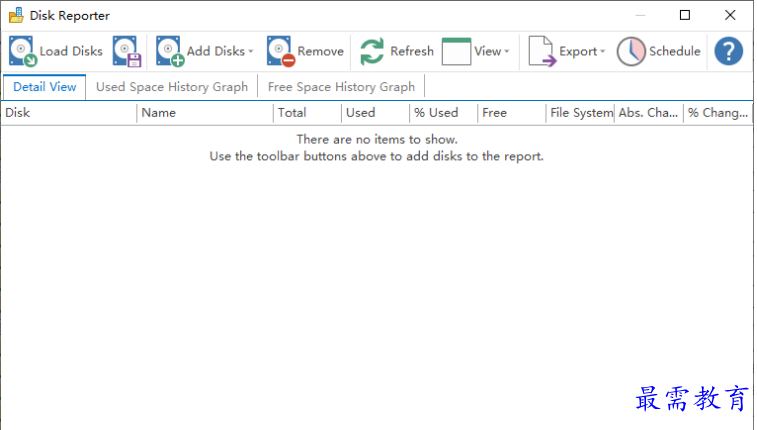Click the Schedule clock icon
Image resolution: width=757 pixels, height=430 pixels.
coord(631,51)
